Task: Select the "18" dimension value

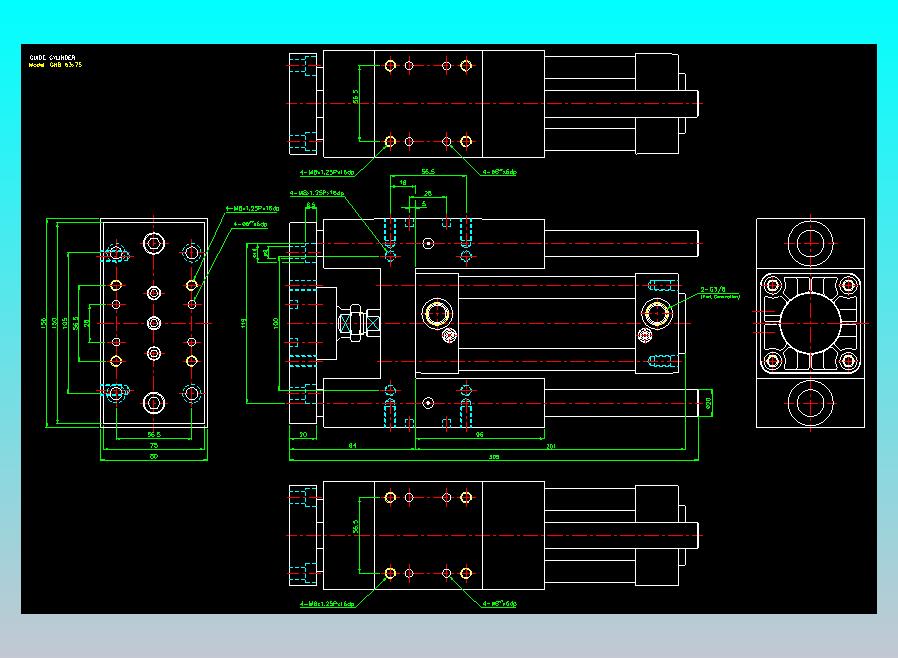Action: click(403, 183)
